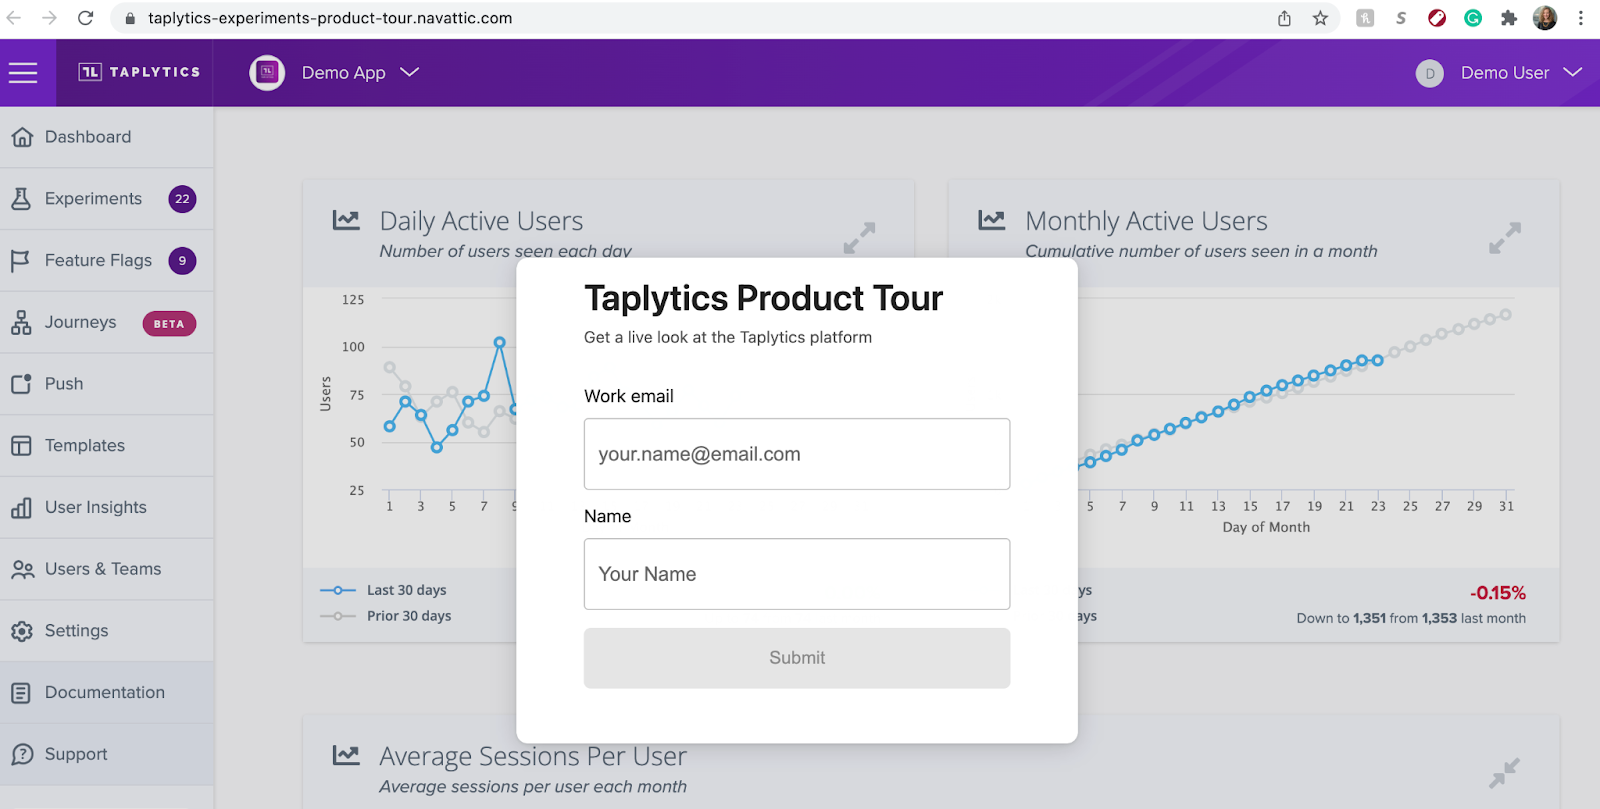The image size is (1600, 809).
Task: Collapse the Average Sessions Per User chart
Action: (1504, 773)
